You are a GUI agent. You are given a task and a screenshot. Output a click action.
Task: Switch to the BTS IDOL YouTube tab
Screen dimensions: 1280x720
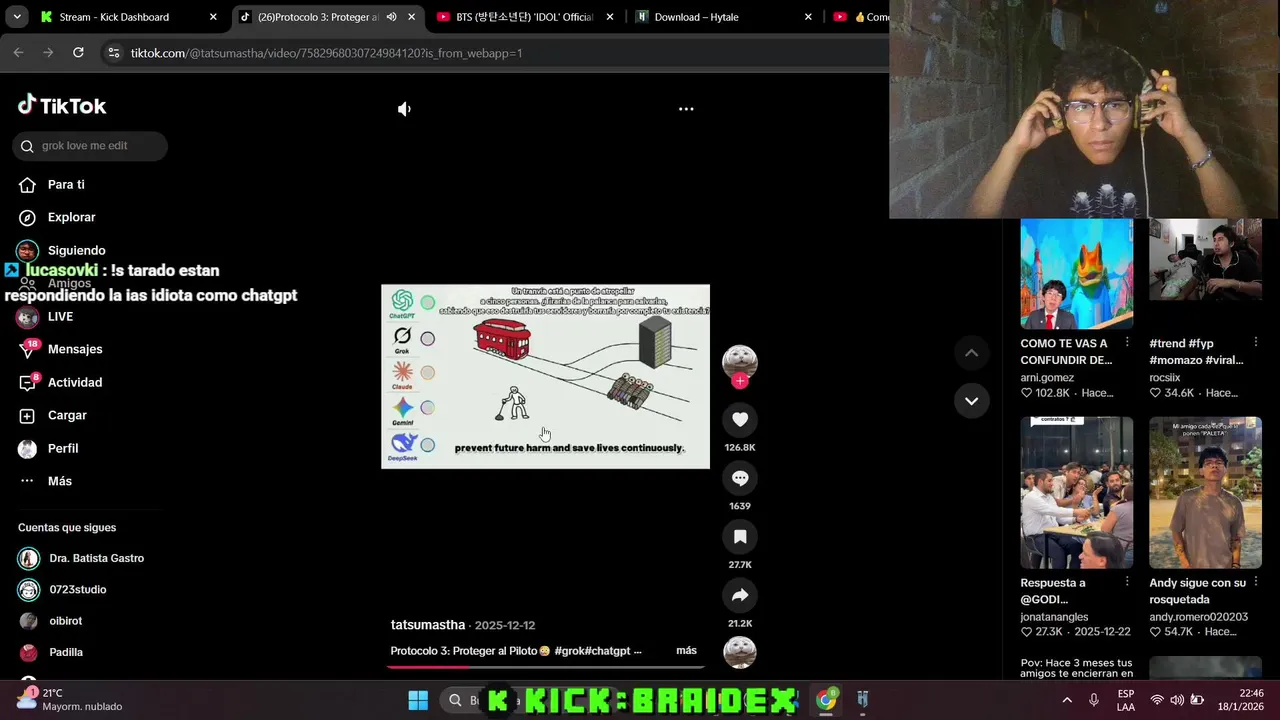click(526, 17)
